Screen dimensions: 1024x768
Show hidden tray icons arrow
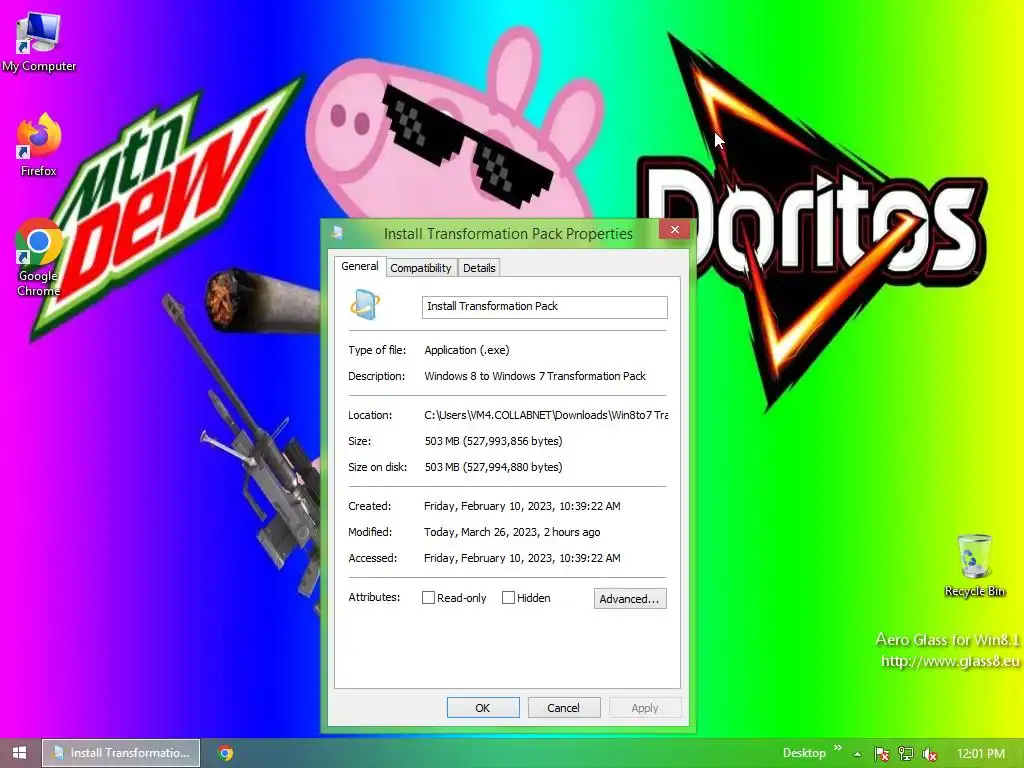[857, 754]
